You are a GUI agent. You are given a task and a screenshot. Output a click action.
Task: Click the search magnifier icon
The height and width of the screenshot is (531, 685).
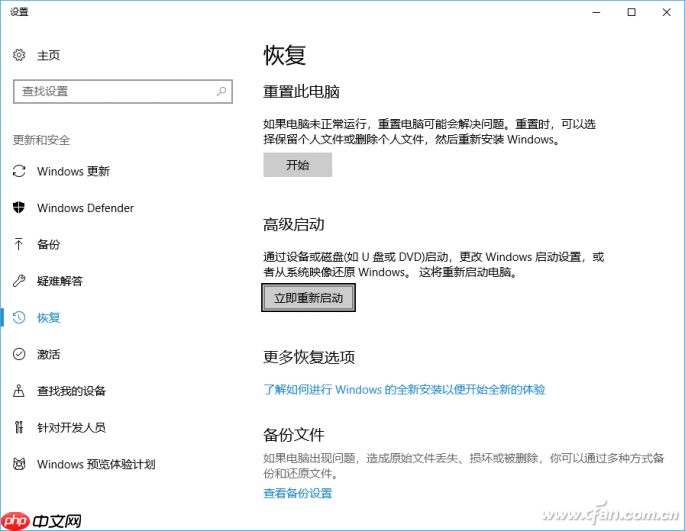coord(221,91)
